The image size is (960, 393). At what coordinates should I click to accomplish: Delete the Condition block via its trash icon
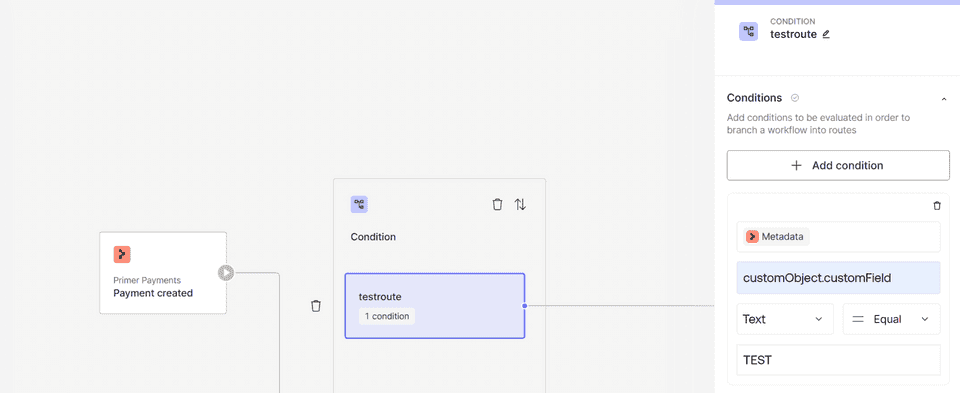point(498,204)
